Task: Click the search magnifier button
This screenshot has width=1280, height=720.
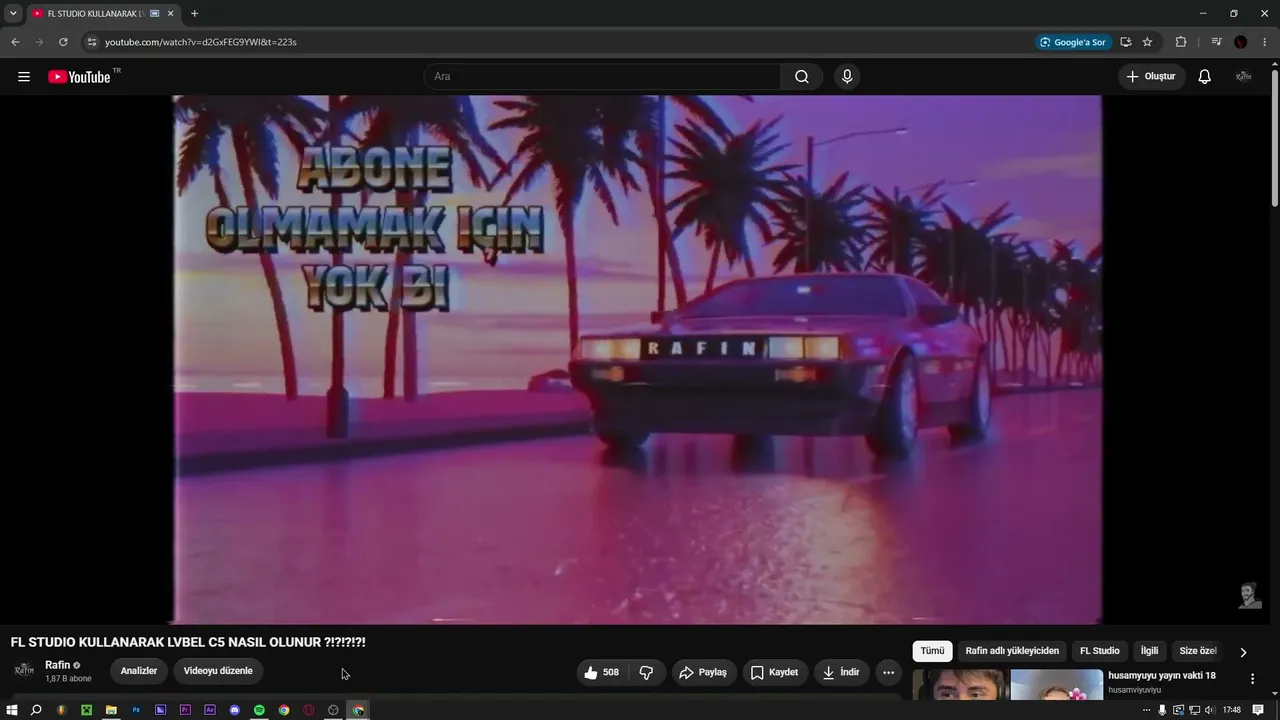Action: click(802, 77)
